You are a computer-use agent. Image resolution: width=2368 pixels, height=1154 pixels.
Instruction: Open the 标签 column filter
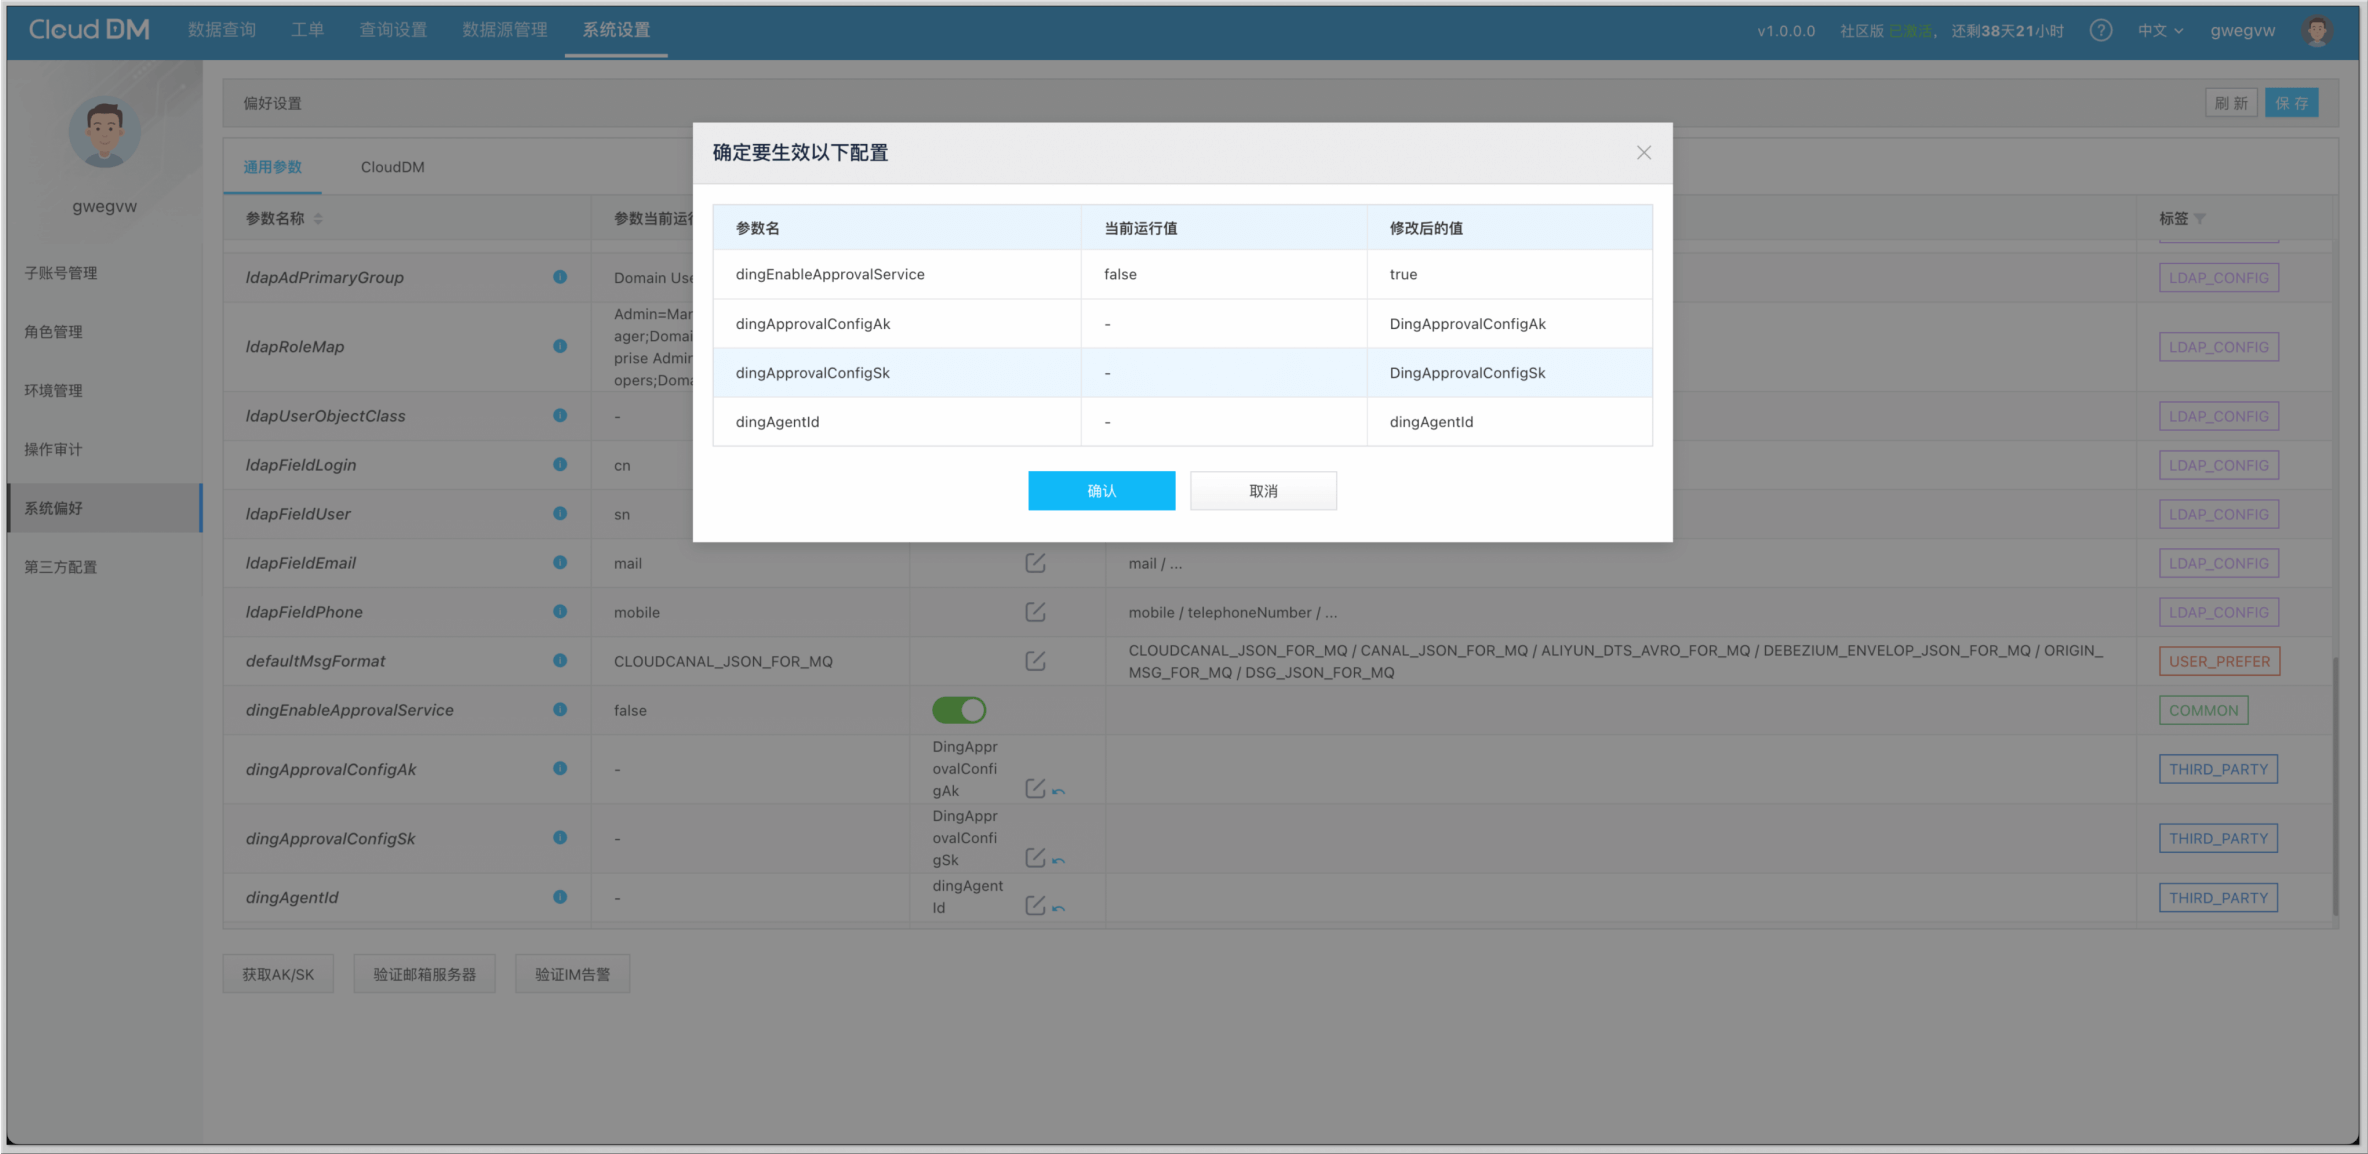[2200, 219]
